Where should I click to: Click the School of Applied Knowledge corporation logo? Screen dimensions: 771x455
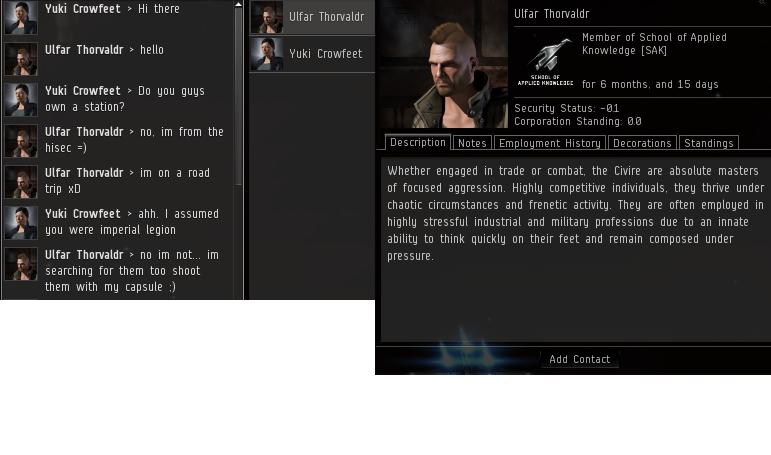pos(545,62)
